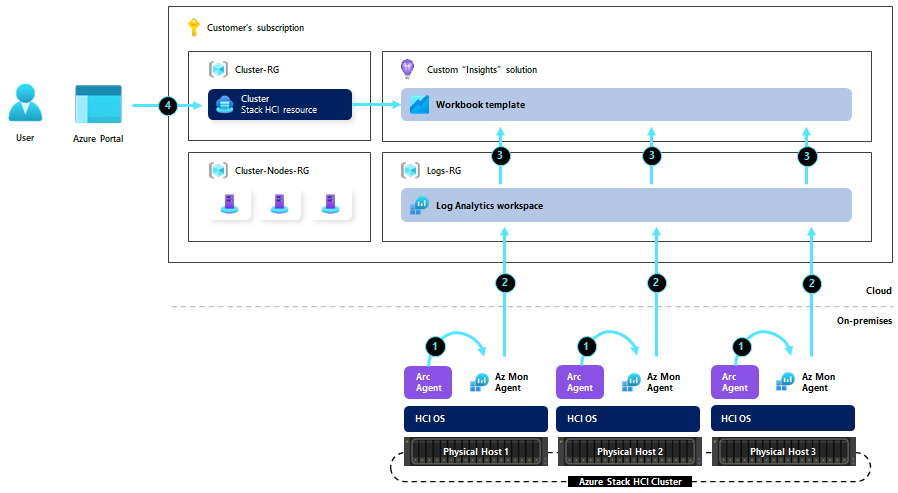Select the Log Analytics workspace bar
Viewport: 898px width, 493px height.
[x=626, y=205]
